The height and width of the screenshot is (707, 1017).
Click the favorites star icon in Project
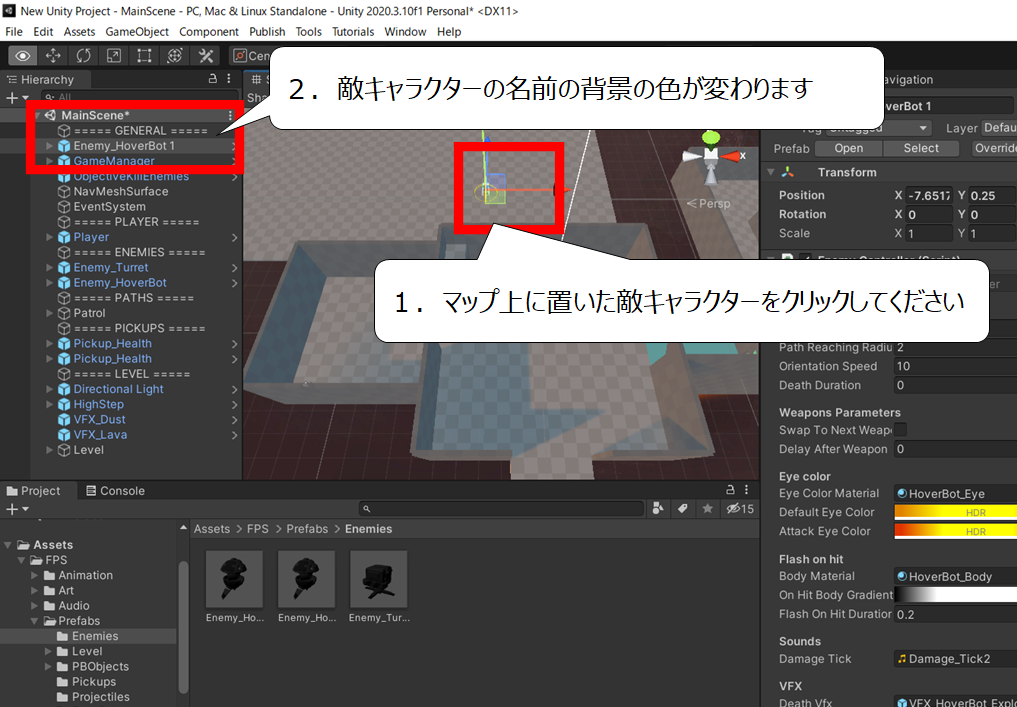click(x=708, y=509)
